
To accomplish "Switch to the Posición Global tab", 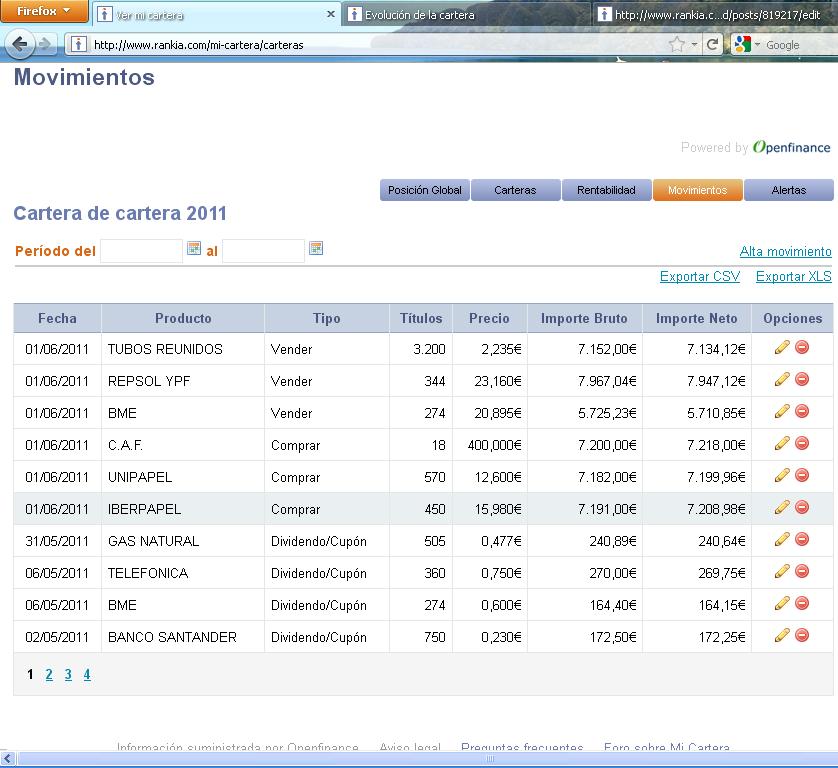I will pos(425,190).
